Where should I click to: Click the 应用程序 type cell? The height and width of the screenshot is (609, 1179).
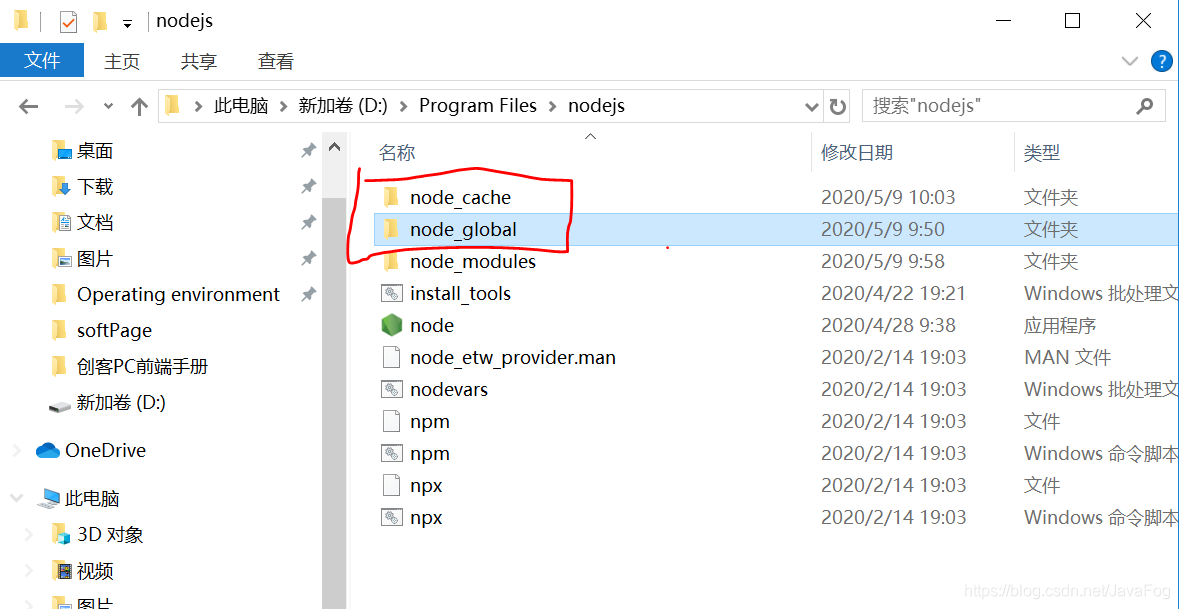pos(1060,326)
